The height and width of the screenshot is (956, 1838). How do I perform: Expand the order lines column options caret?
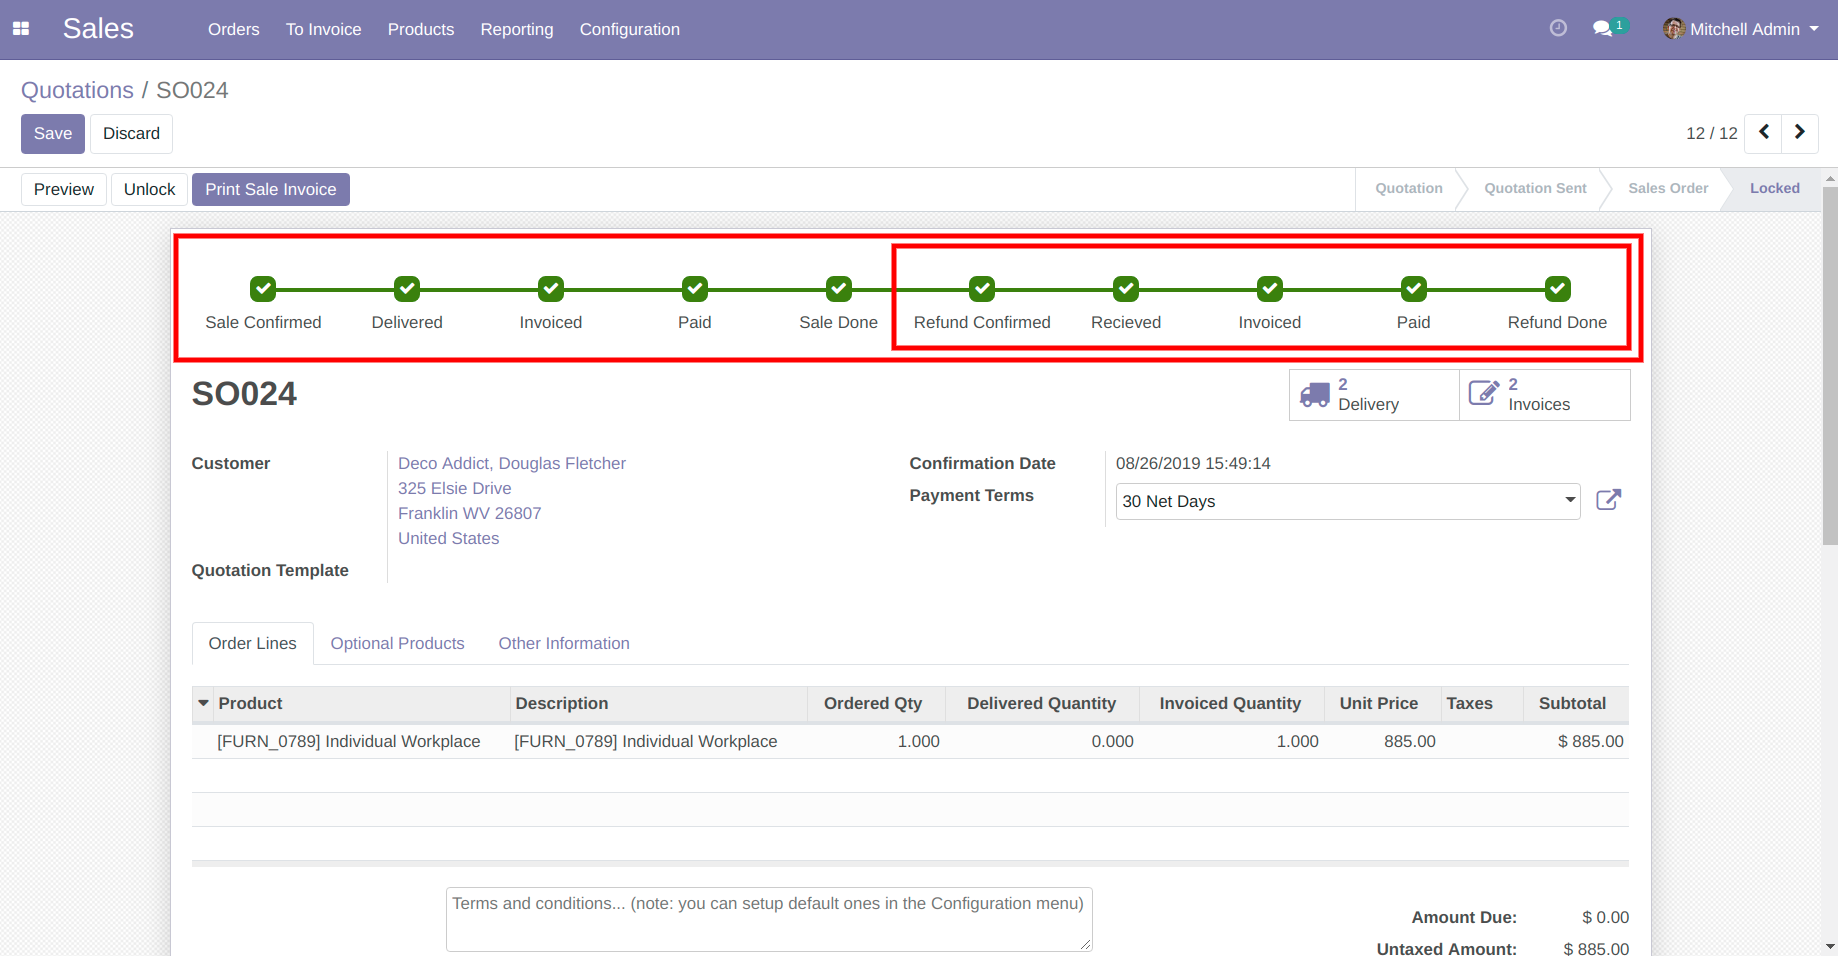coord(204,703)
